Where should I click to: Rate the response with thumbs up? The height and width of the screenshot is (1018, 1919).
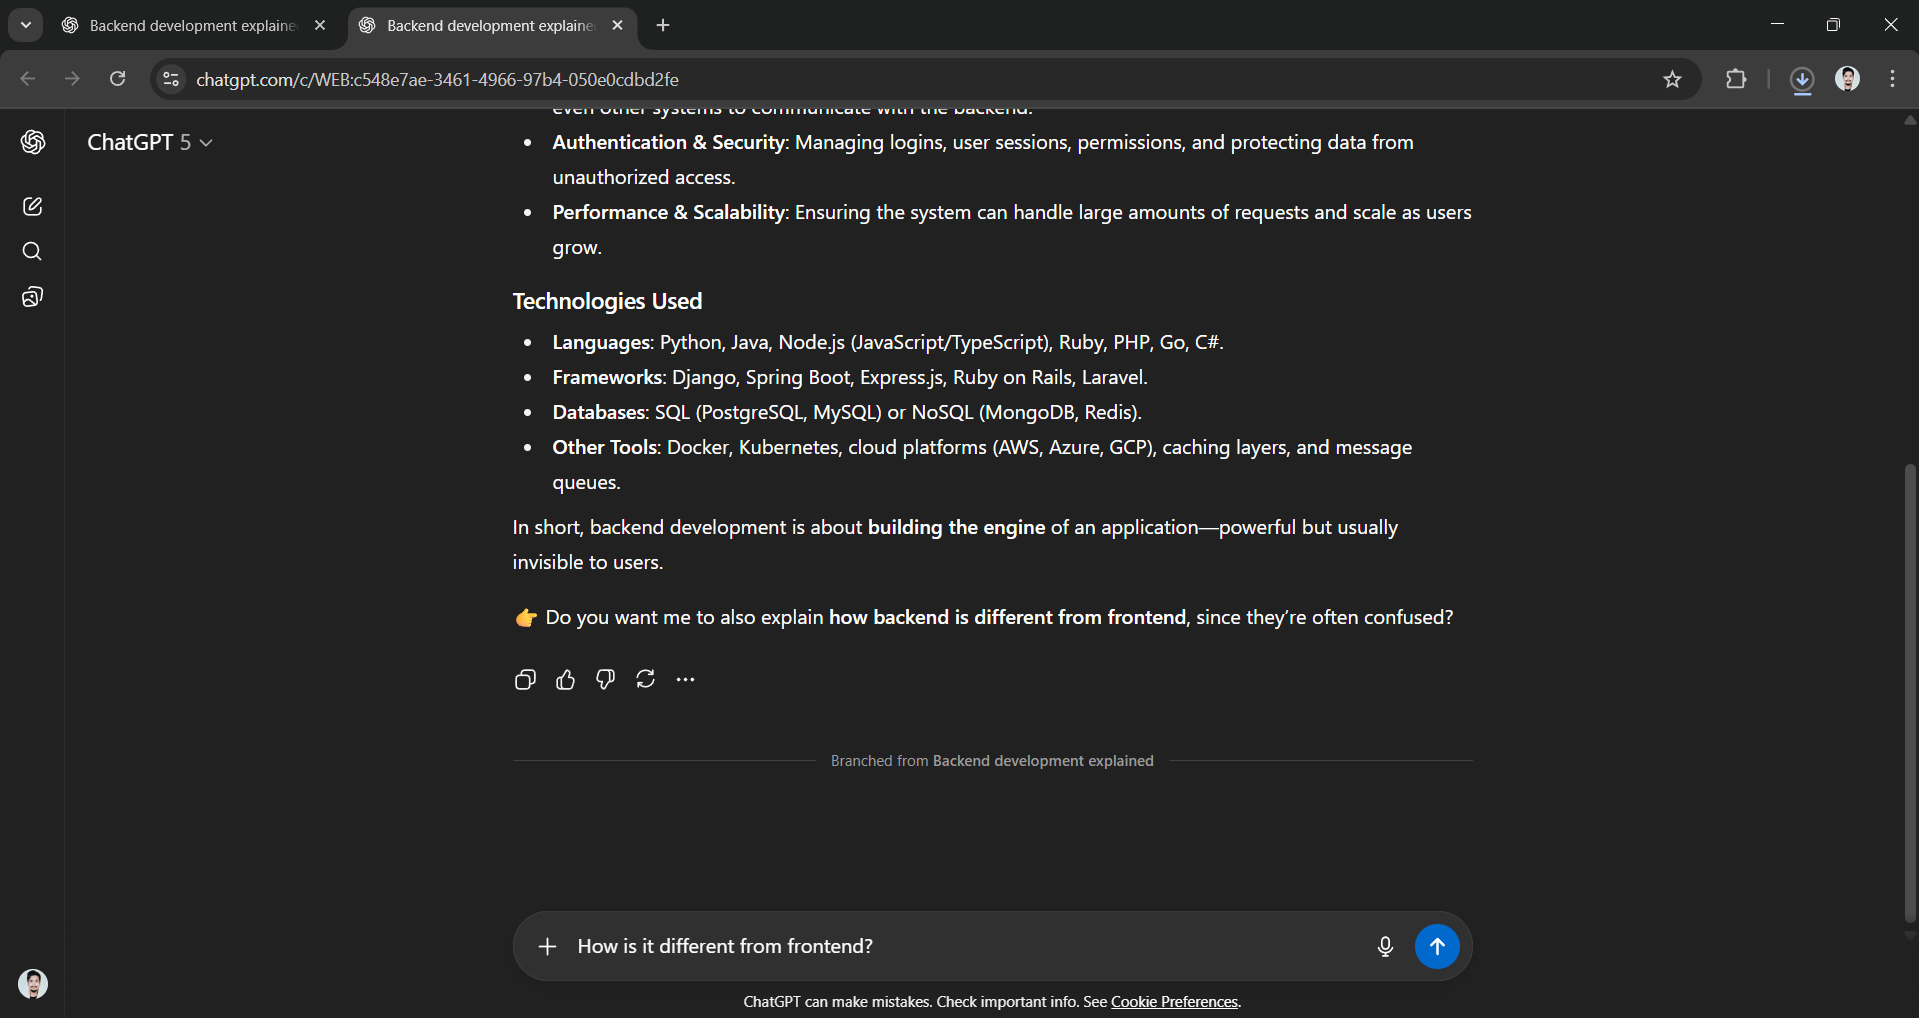565,679
